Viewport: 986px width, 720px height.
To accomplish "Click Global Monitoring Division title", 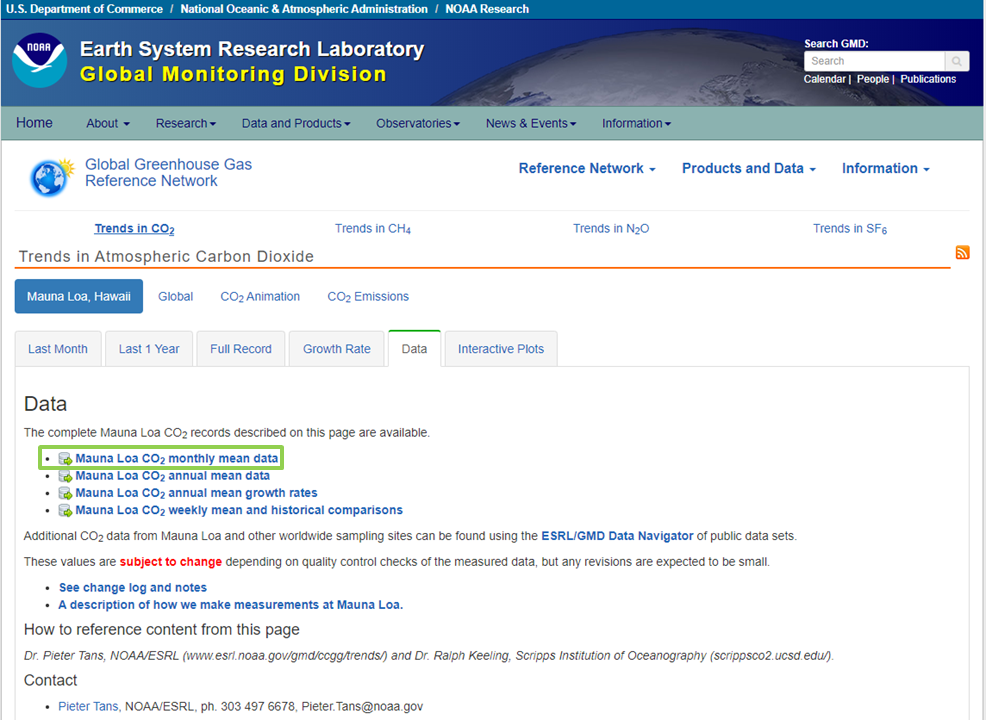I will [x=233, y=74].
